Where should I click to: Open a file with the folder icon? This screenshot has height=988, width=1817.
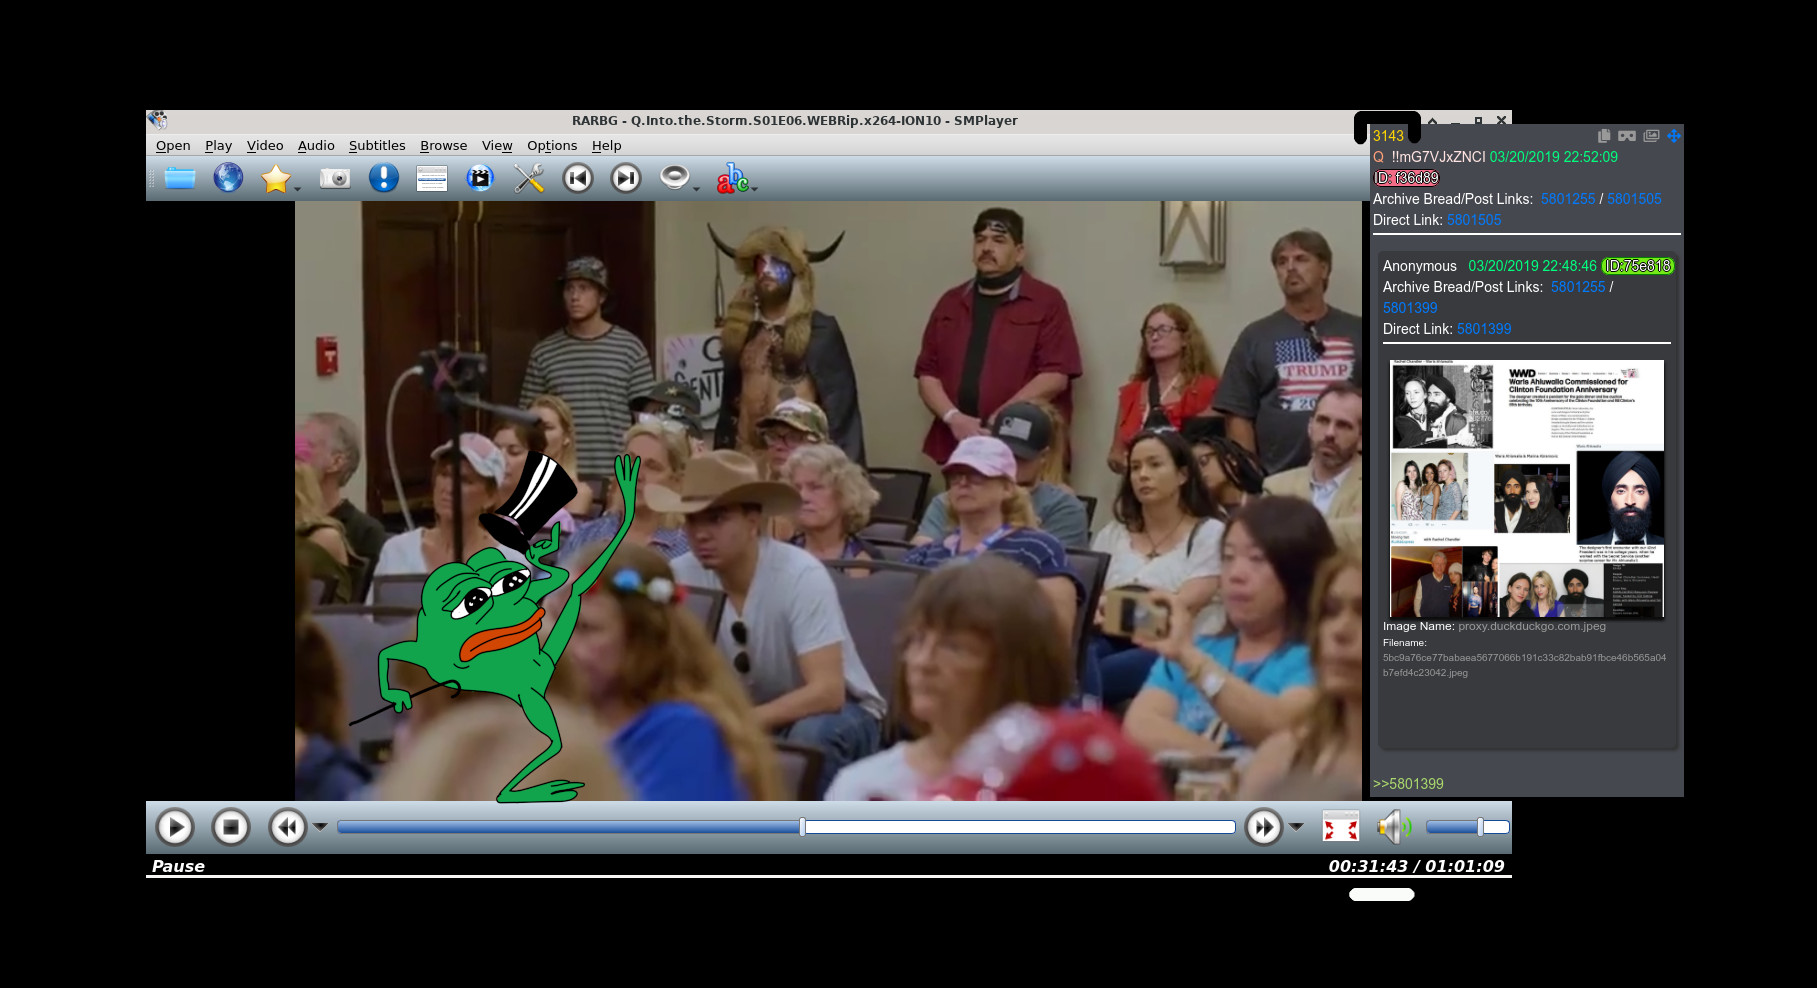(180, 179)
